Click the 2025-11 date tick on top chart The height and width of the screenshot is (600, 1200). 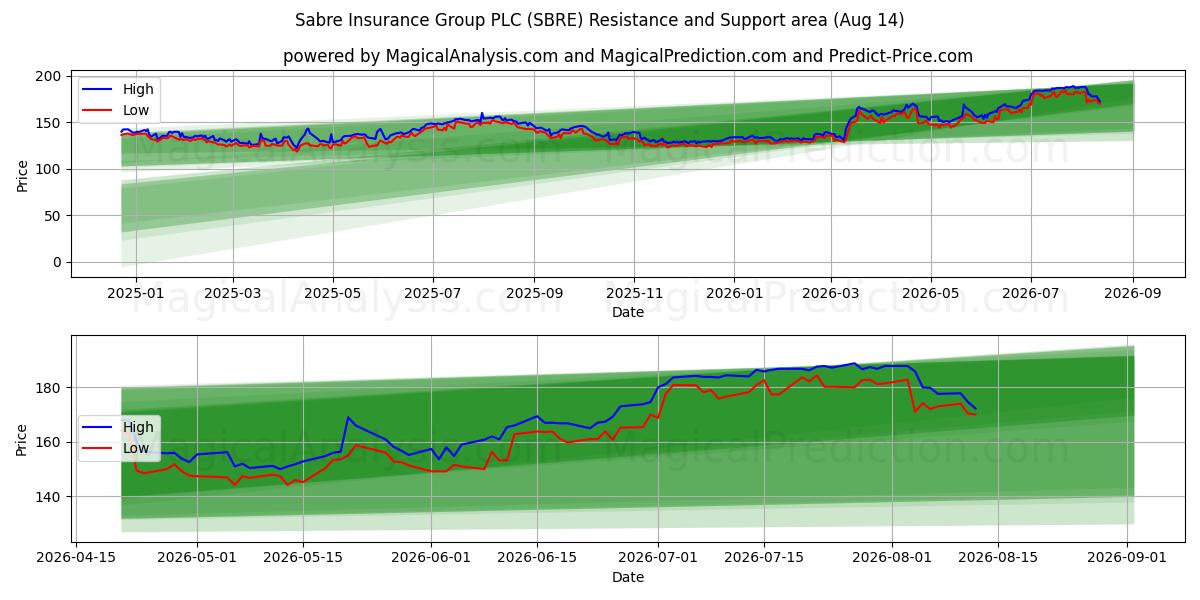pos(634,294)
